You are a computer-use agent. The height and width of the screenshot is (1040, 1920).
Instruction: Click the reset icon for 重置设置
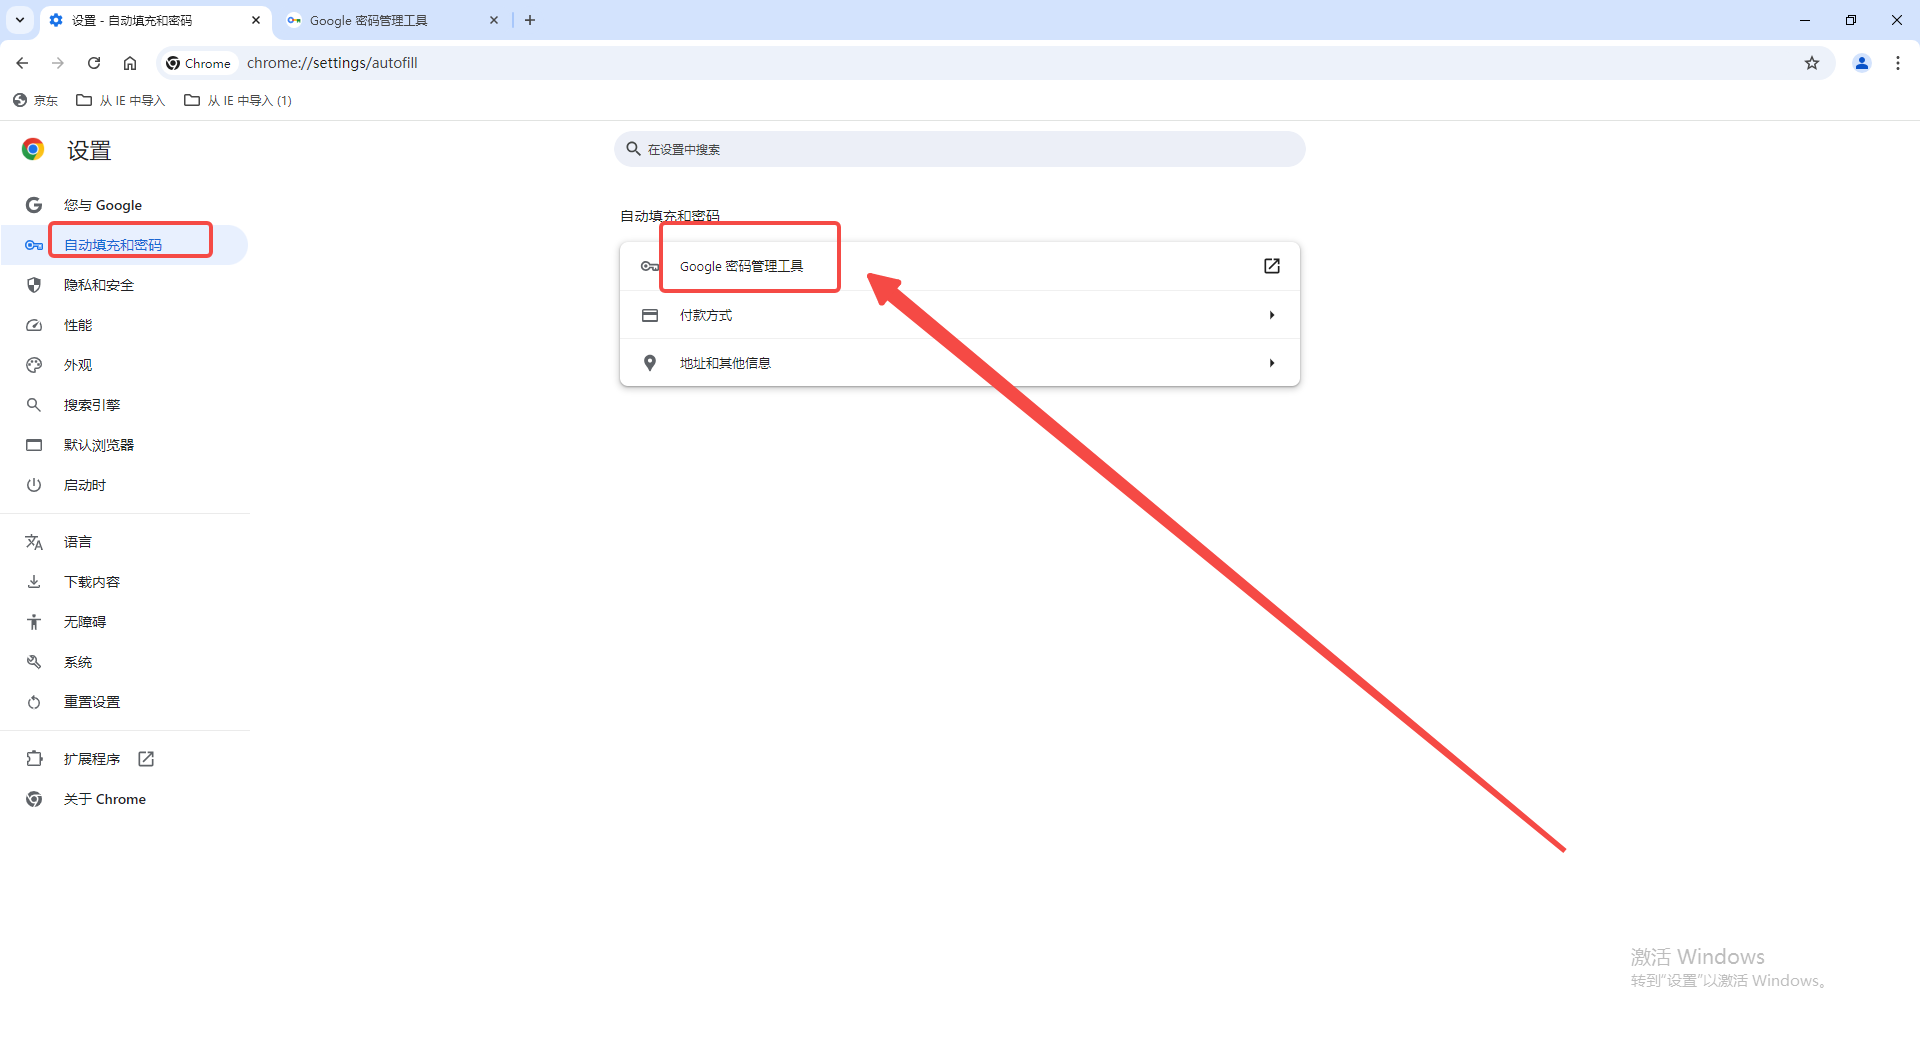[34, 702]
